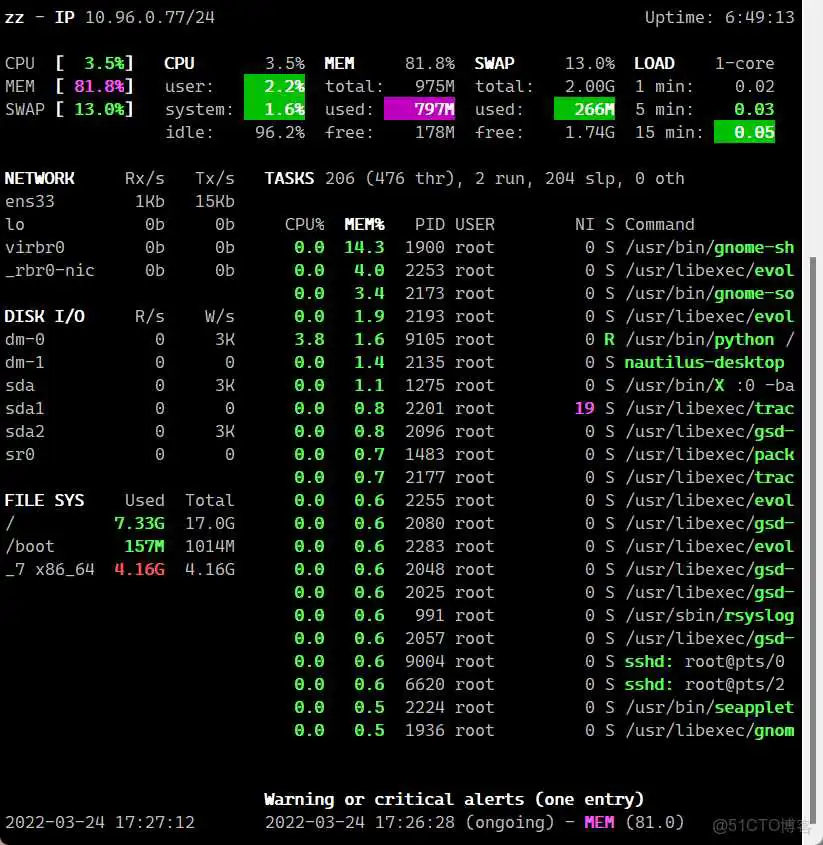This screenshot has width=823, height=845.
Task: Click the NETWORK section header
Action: [40, 178]
